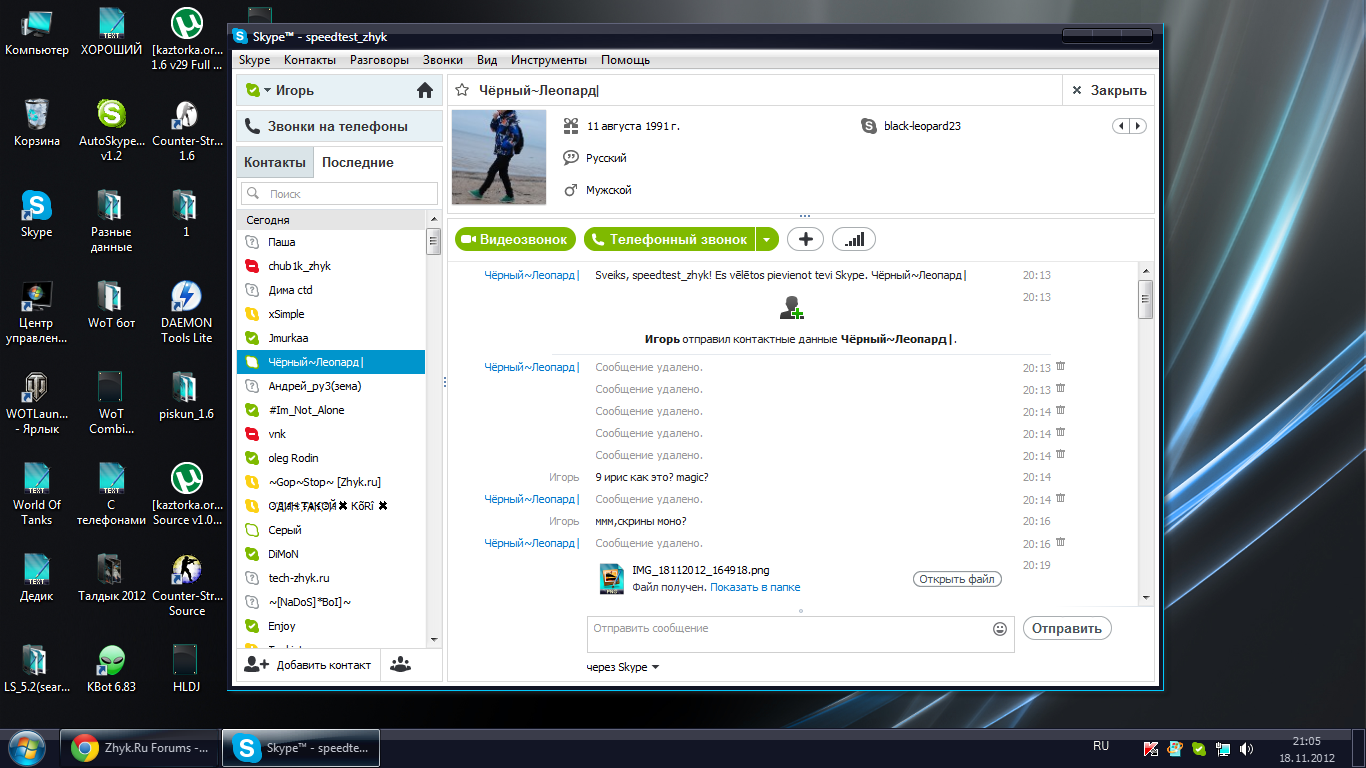Screen dimensions: 1366x768
Task: Click RU language indicator in taskbar
Action: click(x=1101, y=746)
